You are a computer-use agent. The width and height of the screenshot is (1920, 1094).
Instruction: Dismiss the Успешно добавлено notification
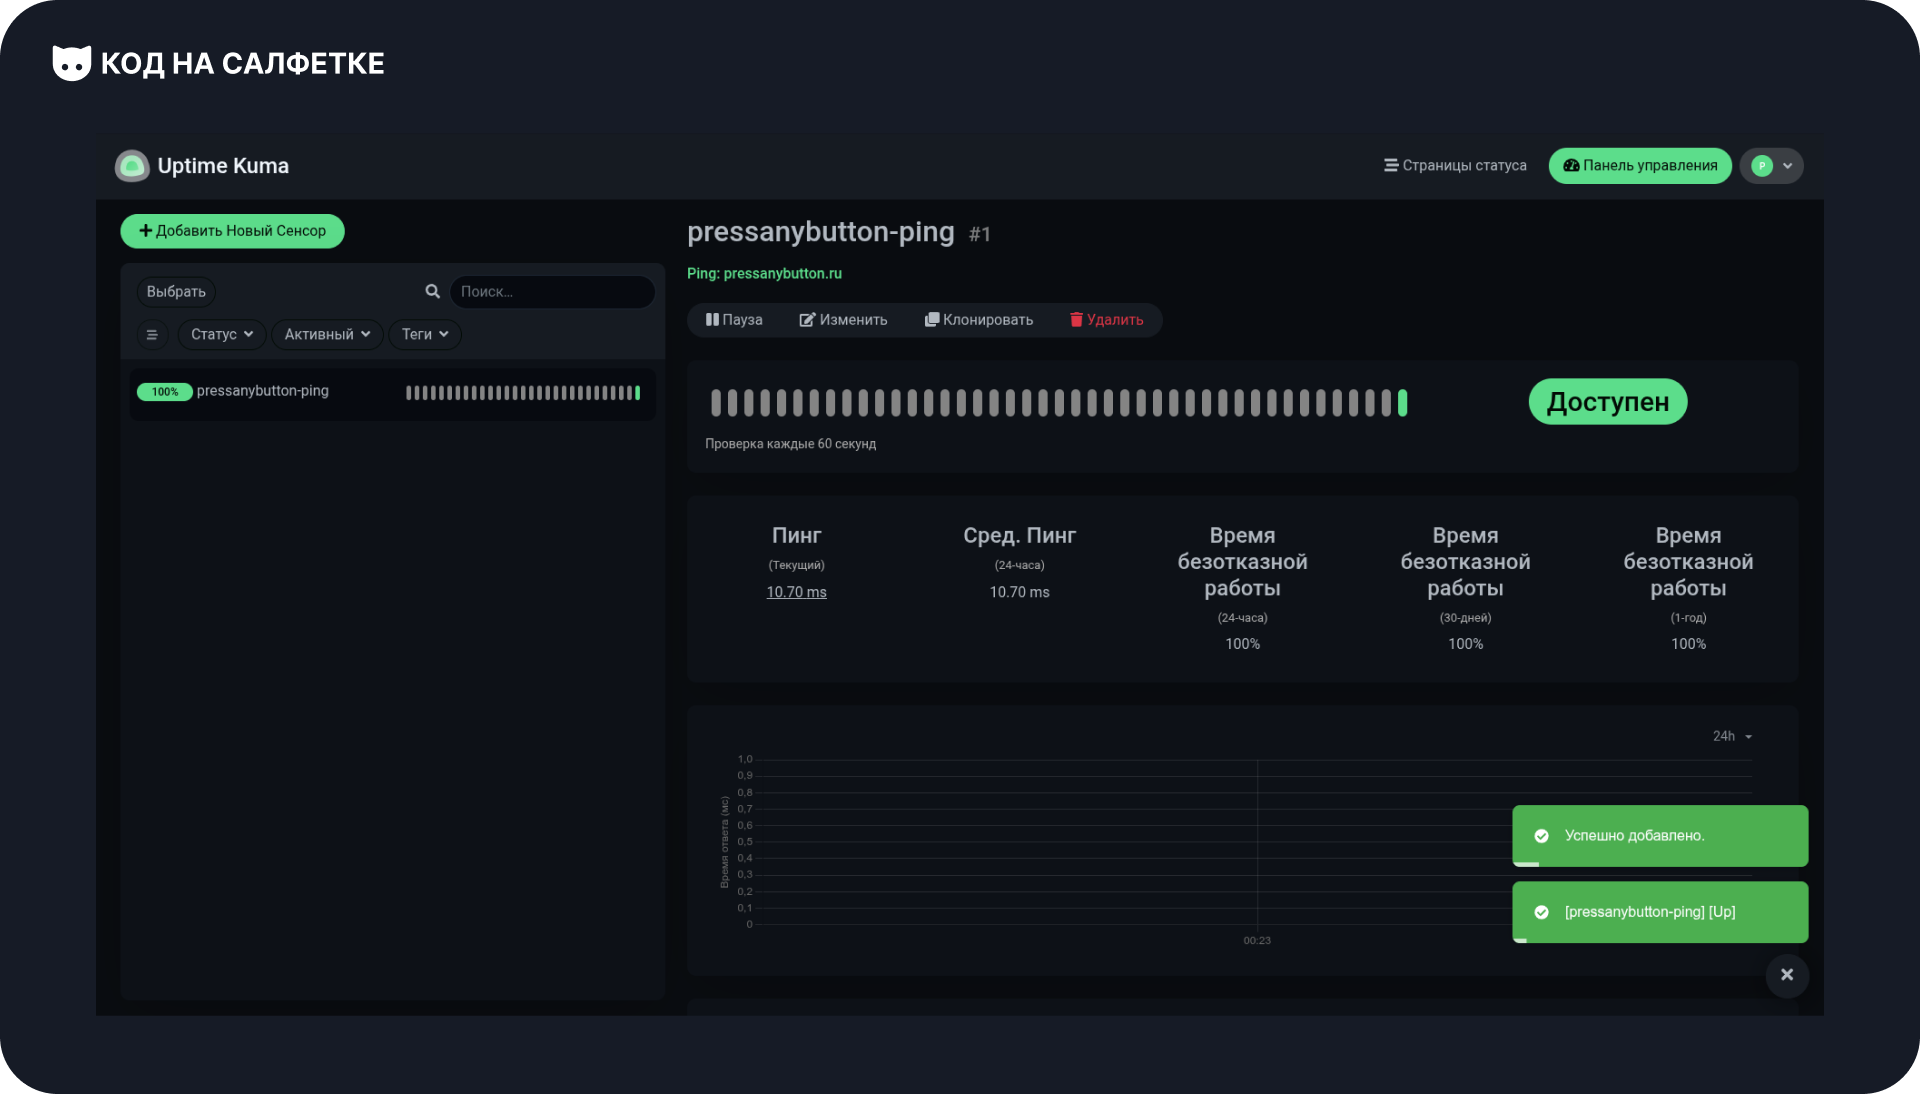(1660, 836)
